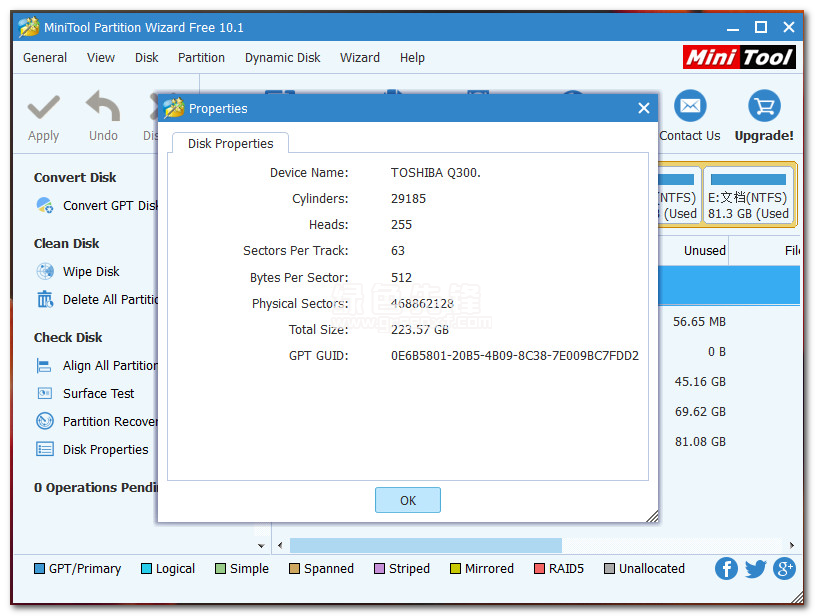
Task: Click the Upgrade! label
Action: [764, 136]
